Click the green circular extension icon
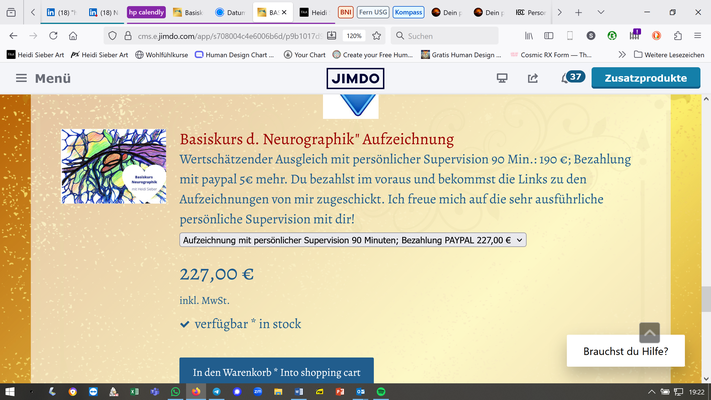Screen dimensions: 711x400 [x=612, y=36]
